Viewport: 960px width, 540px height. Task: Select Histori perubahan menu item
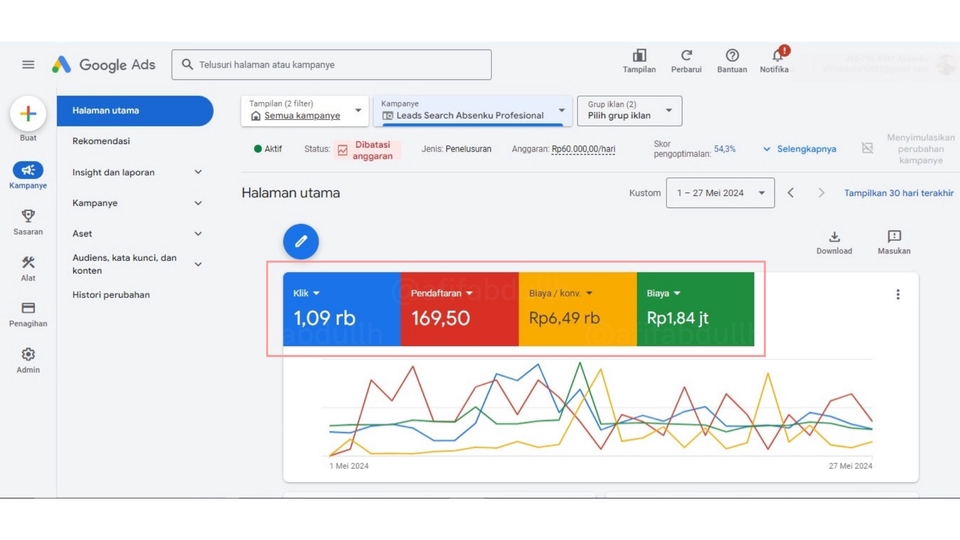pyautogui.click(x=111, y=295)
